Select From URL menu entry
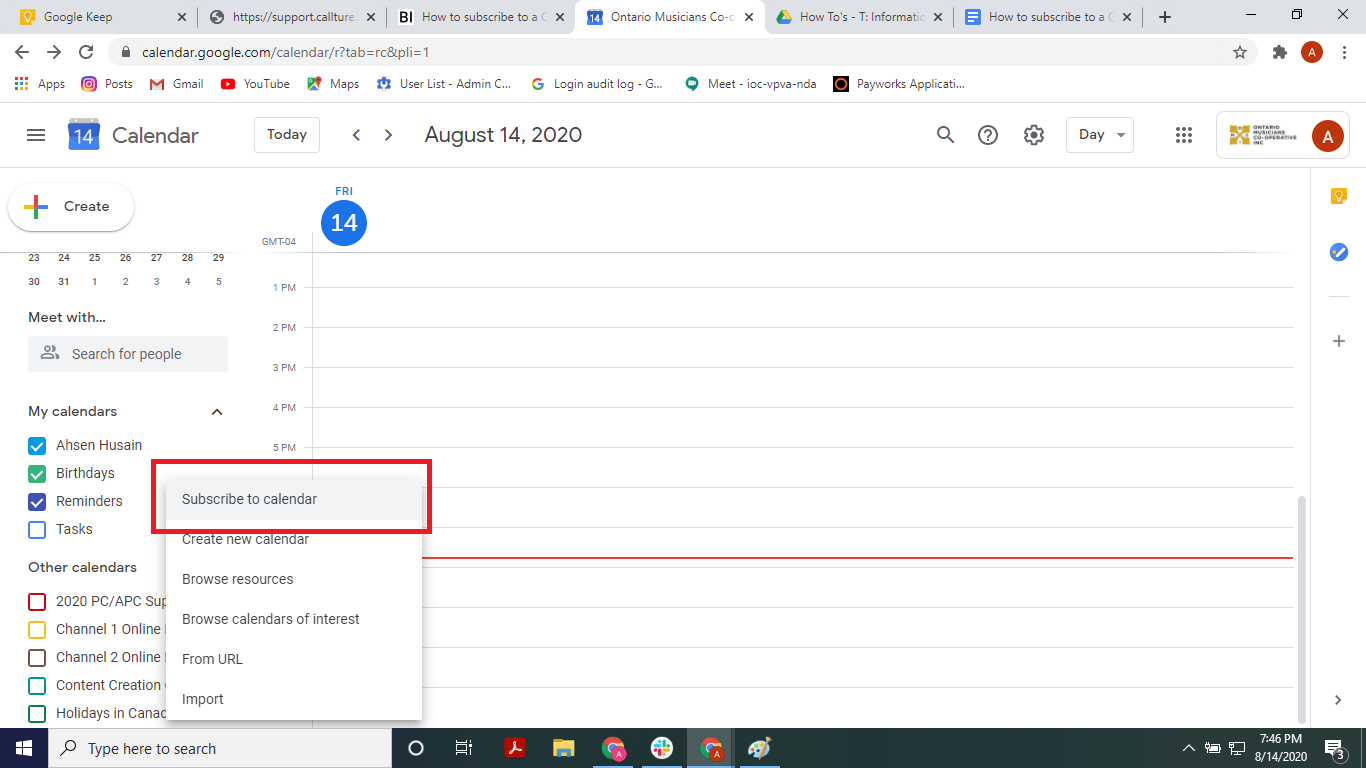This screenshot has width=1366, height=768. pyautogui.click(x=294, y=659)
